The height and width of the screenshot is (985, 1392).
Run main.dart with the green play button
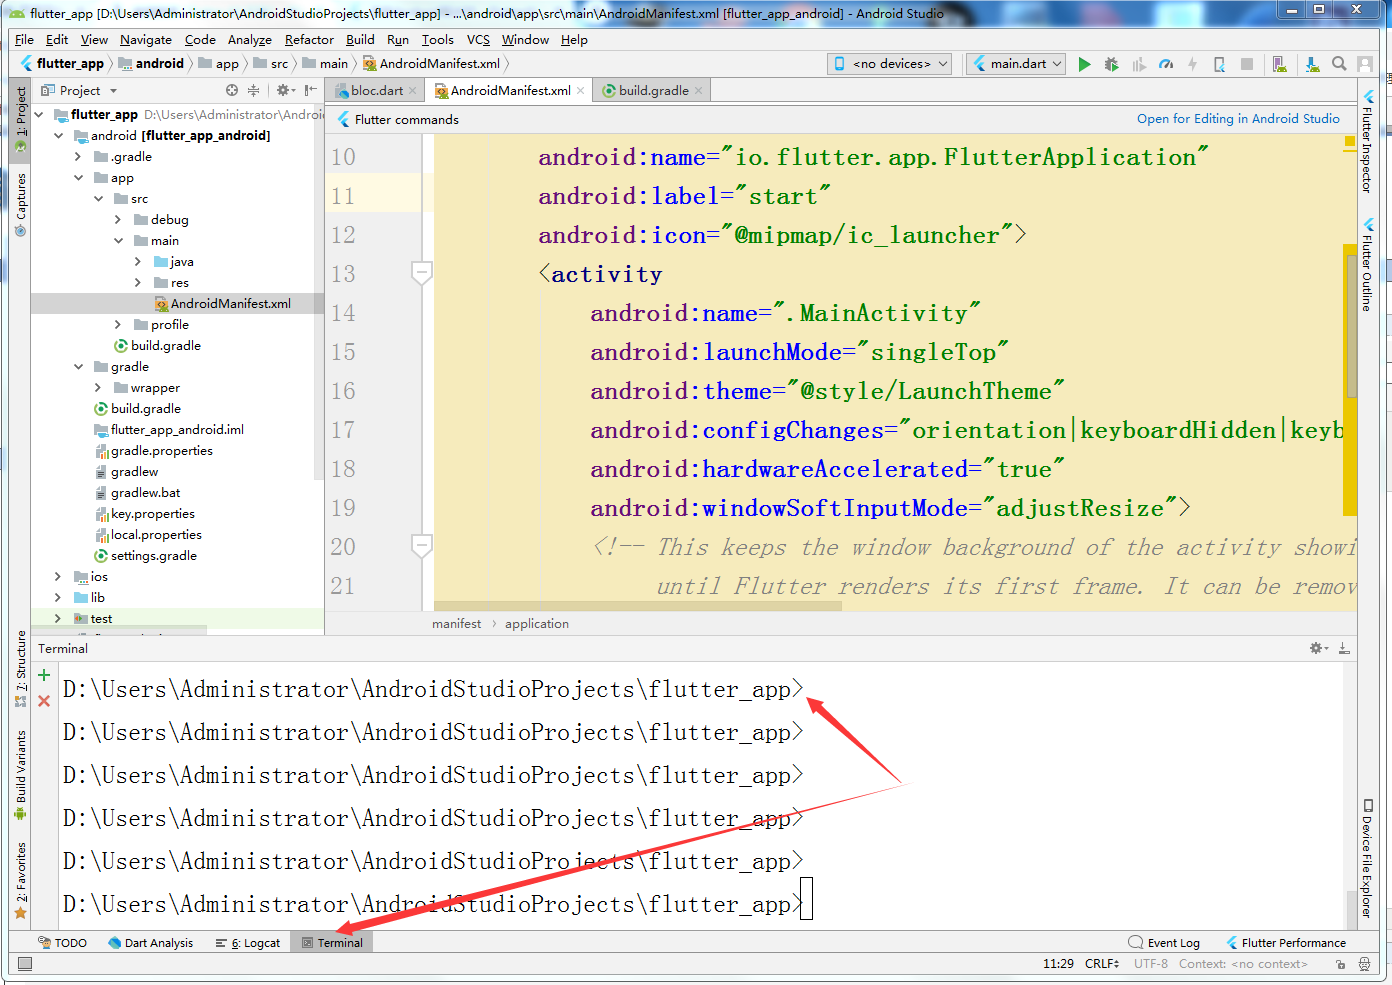click(x=1084, y=64)
